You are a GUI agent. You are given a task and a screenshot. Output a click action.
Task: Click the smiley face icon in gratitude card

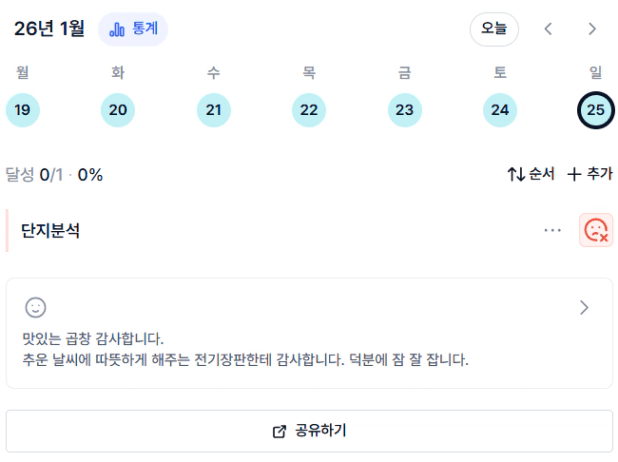[36, 308]
